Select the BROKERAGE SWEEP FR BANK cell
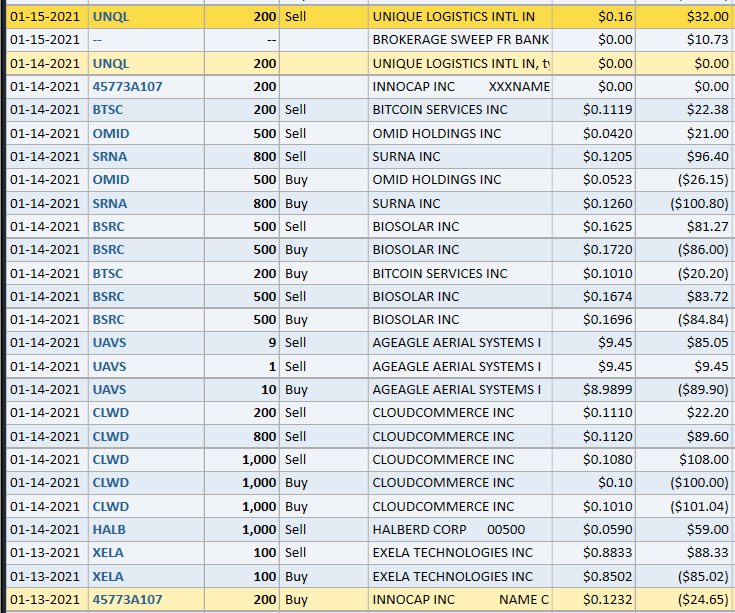The image size is (735, 613). [x=460, y=40]
